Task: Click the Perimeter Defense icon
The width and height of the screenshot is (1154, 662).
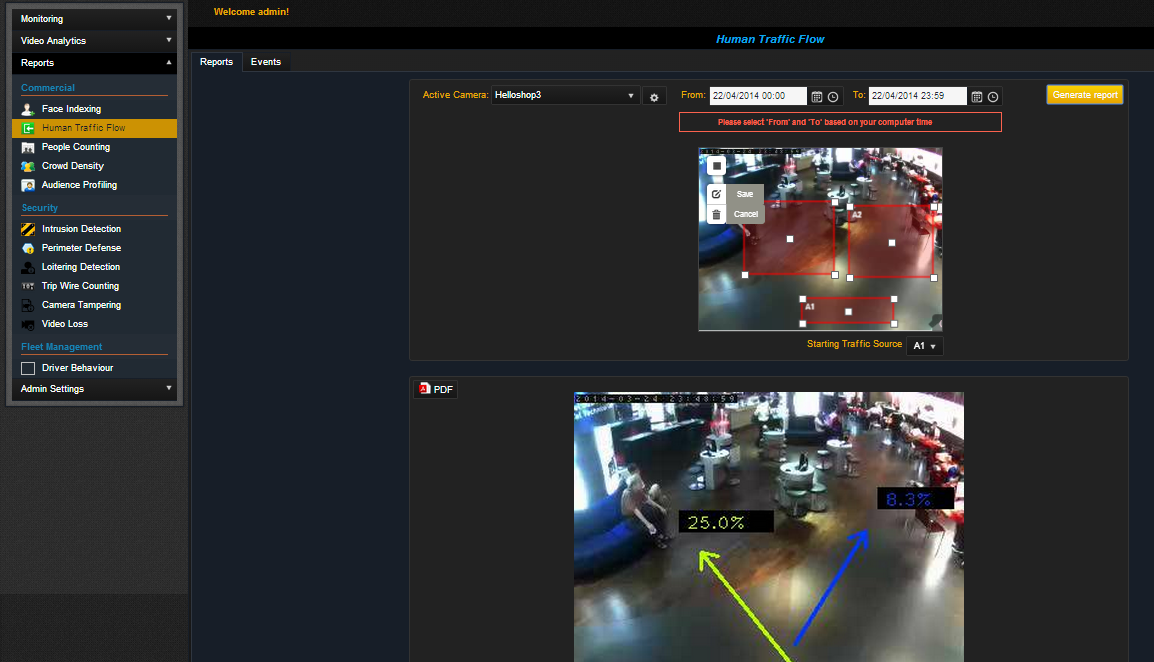Action: [28, 248]
